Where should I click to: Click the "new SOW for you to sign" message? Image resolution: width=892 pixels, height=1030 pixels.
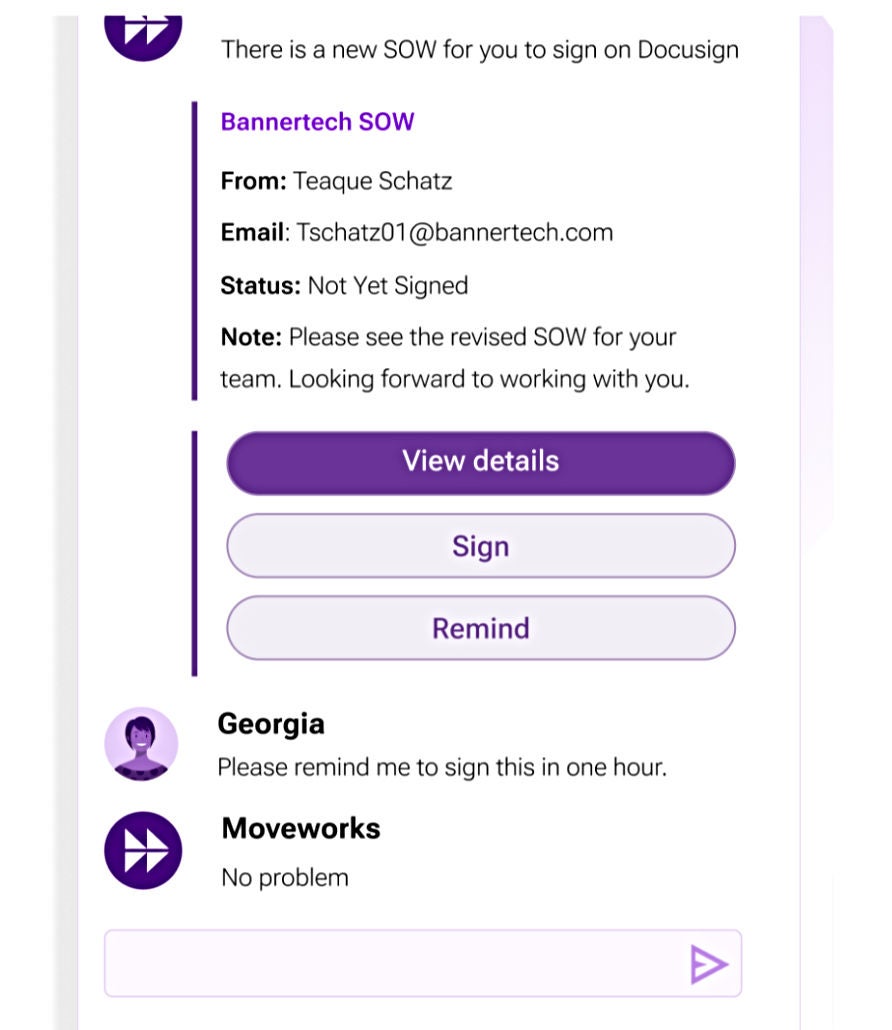pyautogui.click(x=480, y=49)
